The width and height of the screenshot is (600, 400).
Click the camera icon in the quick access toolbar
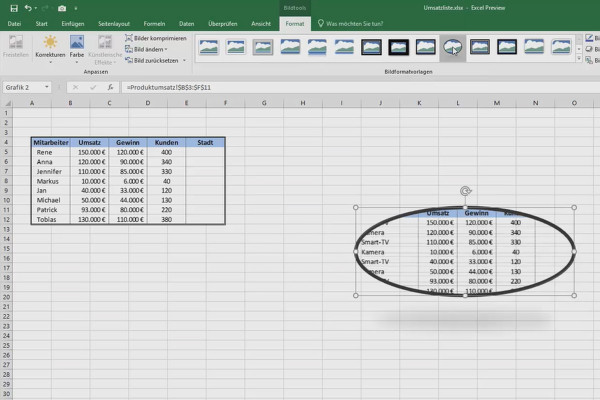coord(62,8)
